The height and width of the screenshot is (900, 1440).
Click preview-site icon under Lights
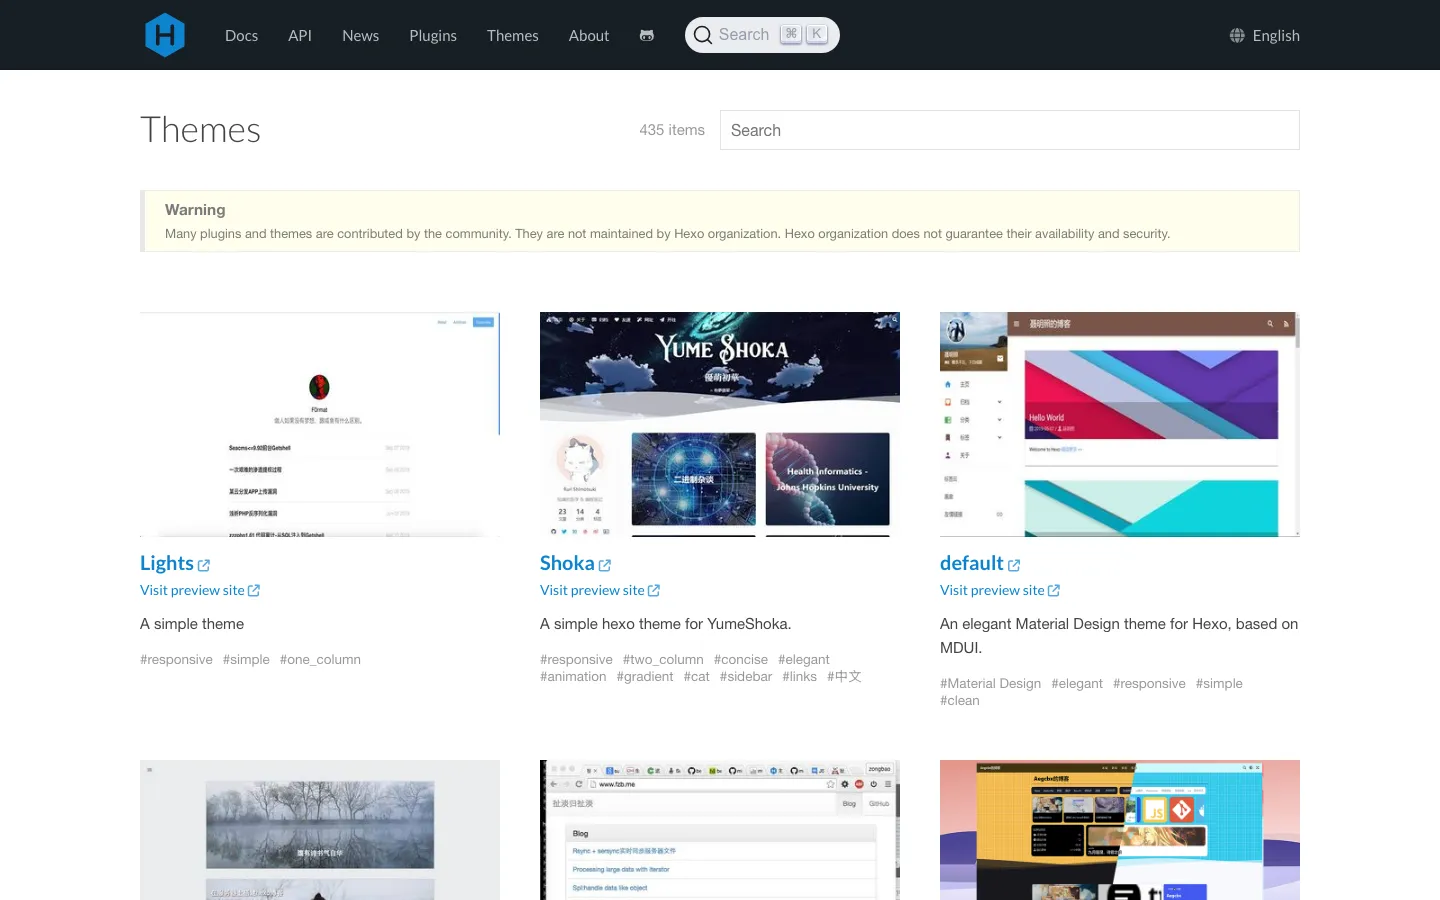tap(254, 591)
